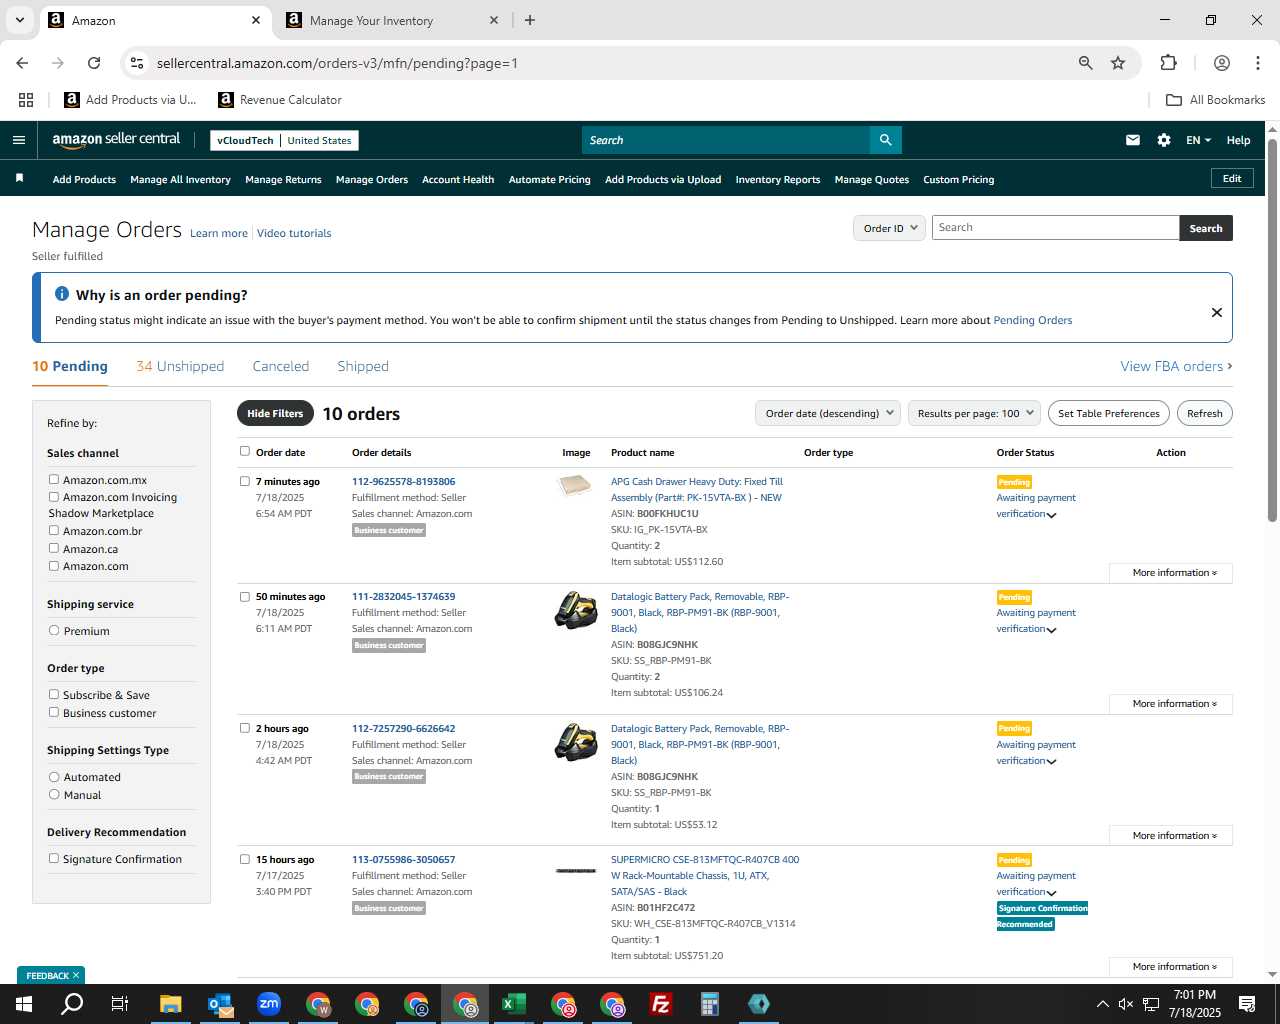Expand More information for order 112-9625578-8193806
This screenshot has height=1024, width=1280.
pyautogui.click(x=1171, y=573)
